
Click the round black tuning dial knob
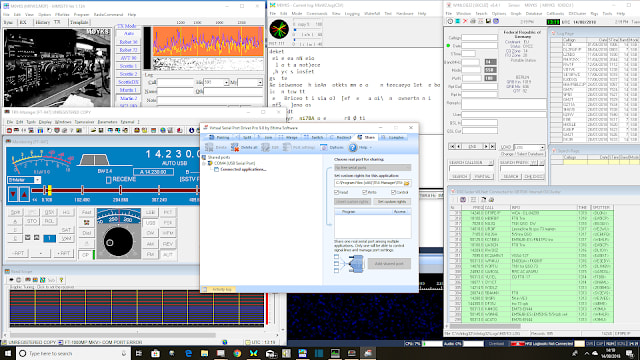(x=118, y=242)
